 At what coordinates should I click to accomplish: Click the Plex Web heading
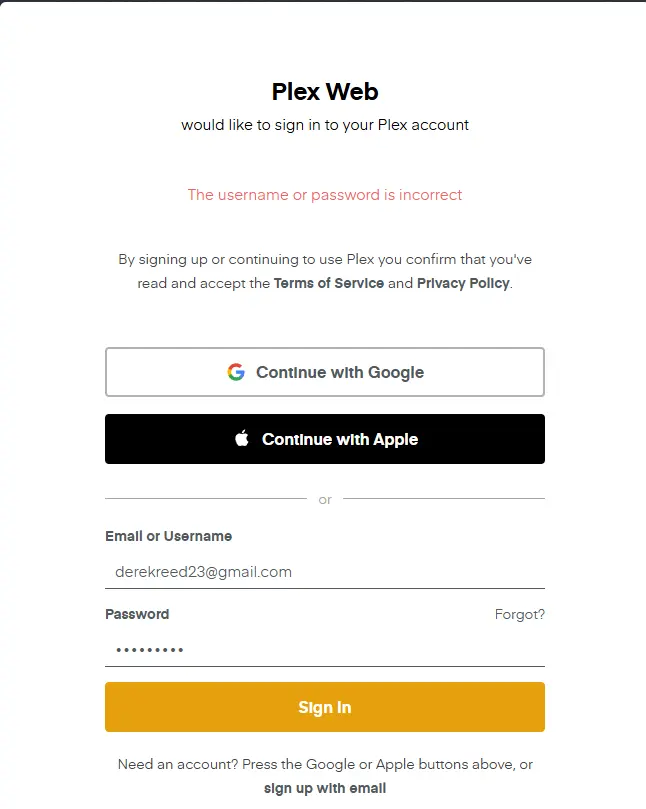pos(325,92)
